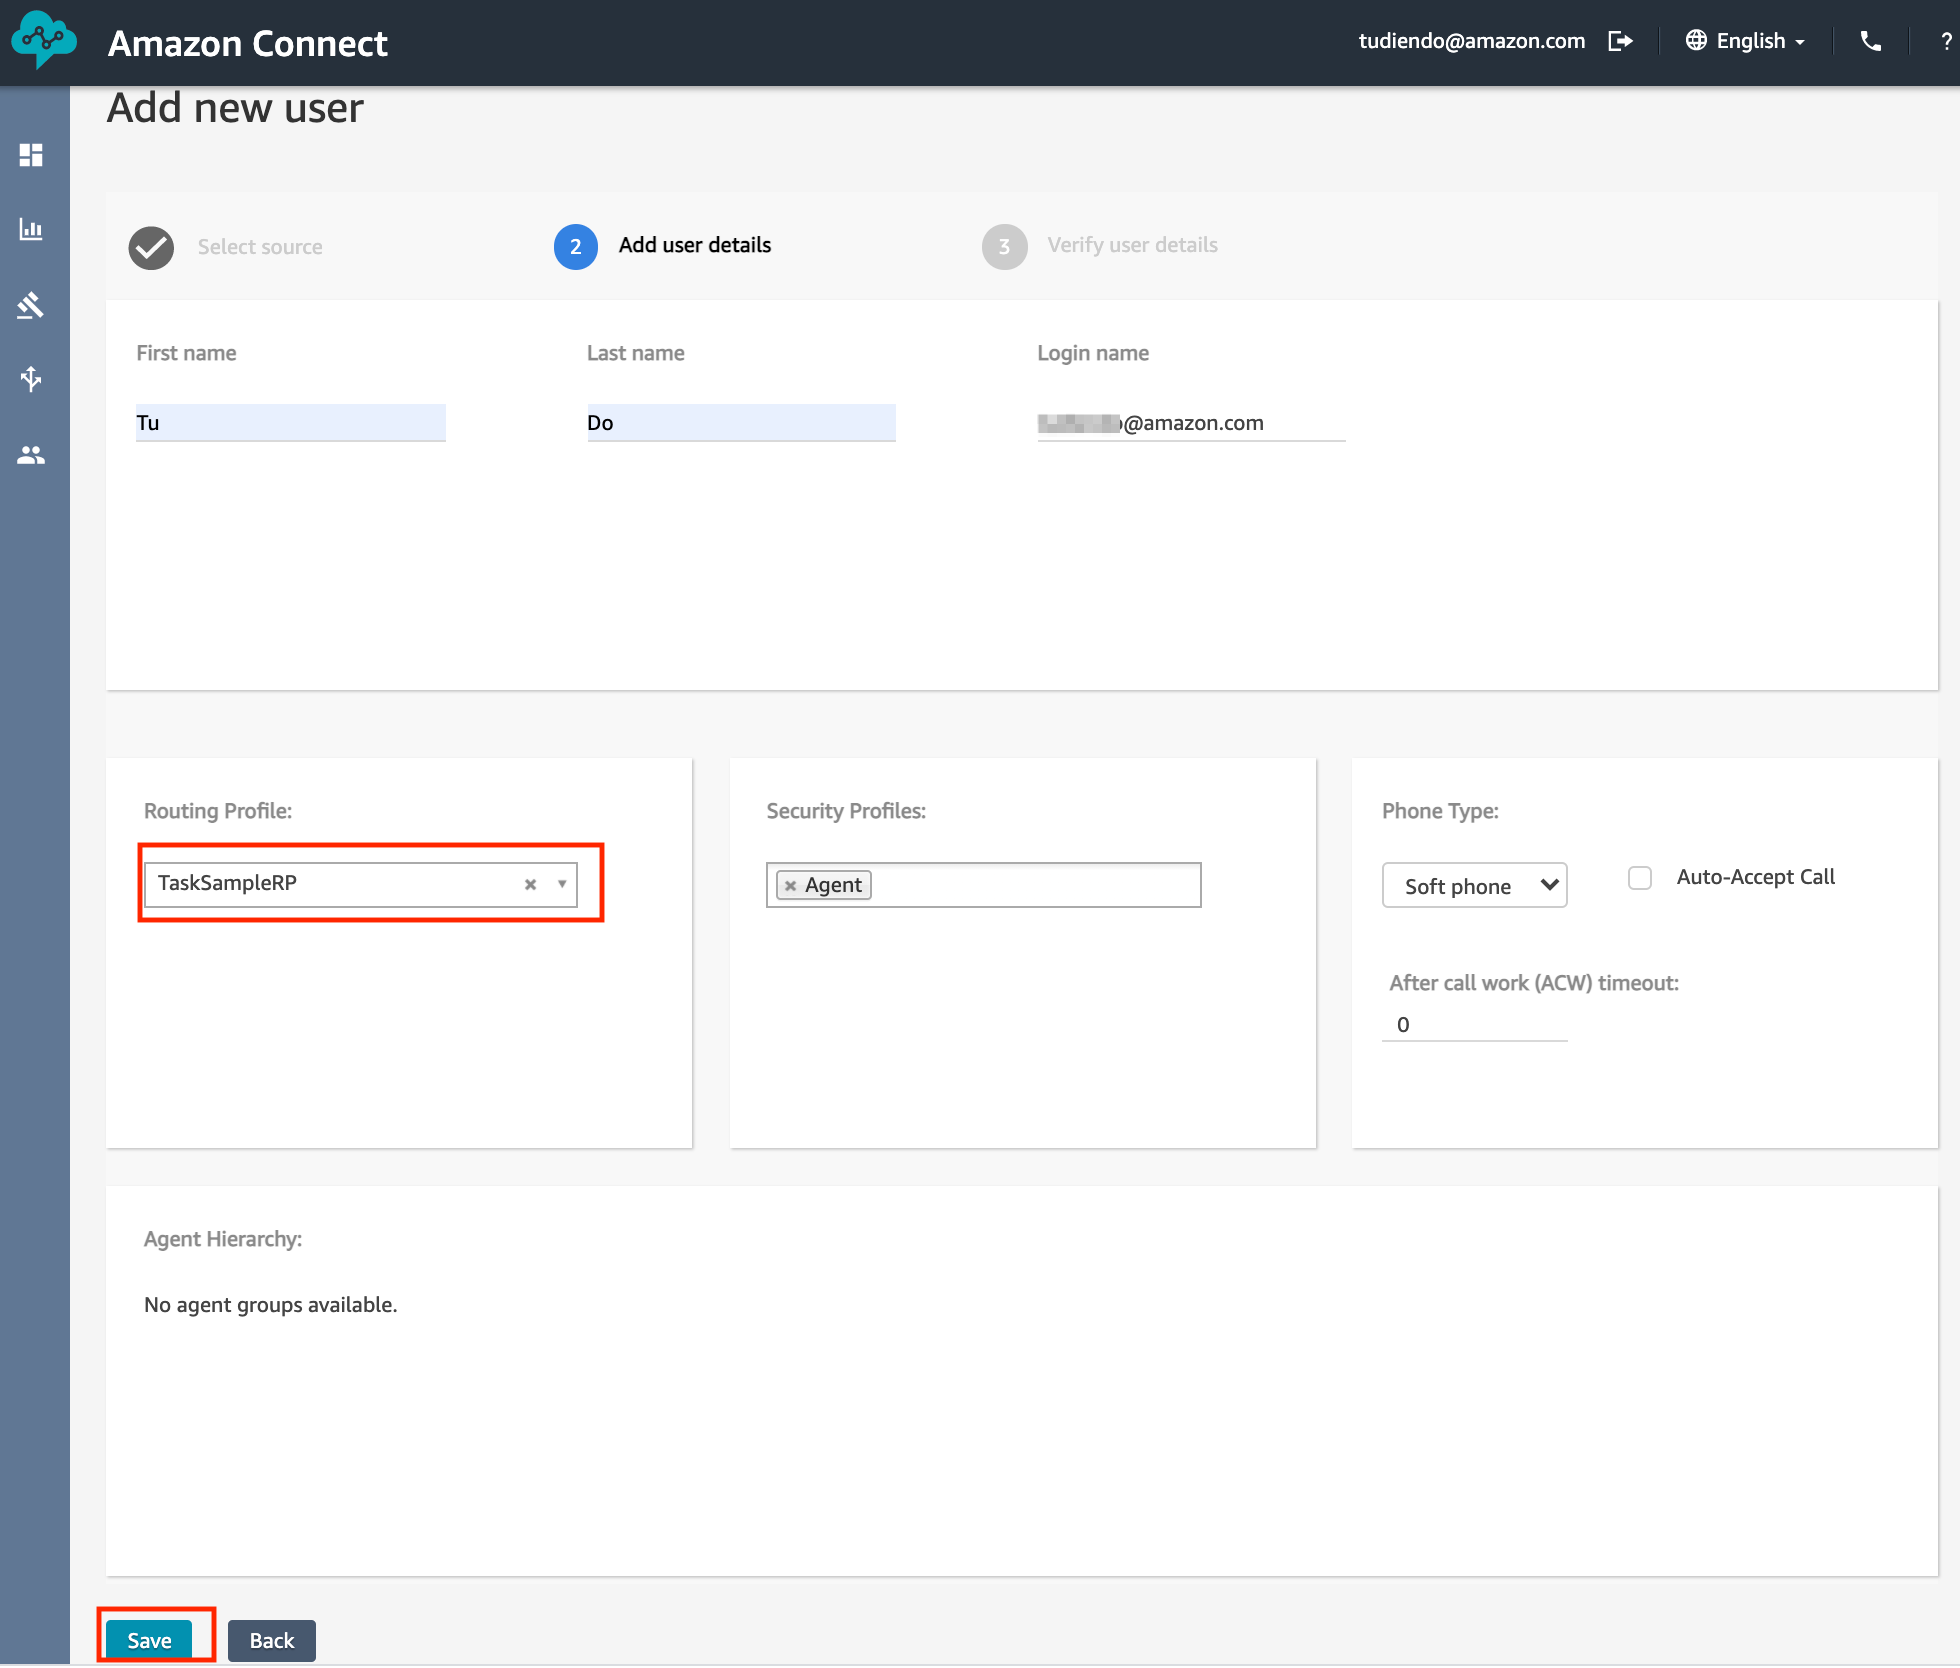Click the Last name field containing Do
The width and height of the screenshot is (1960, 1668).
click(741, 423)
